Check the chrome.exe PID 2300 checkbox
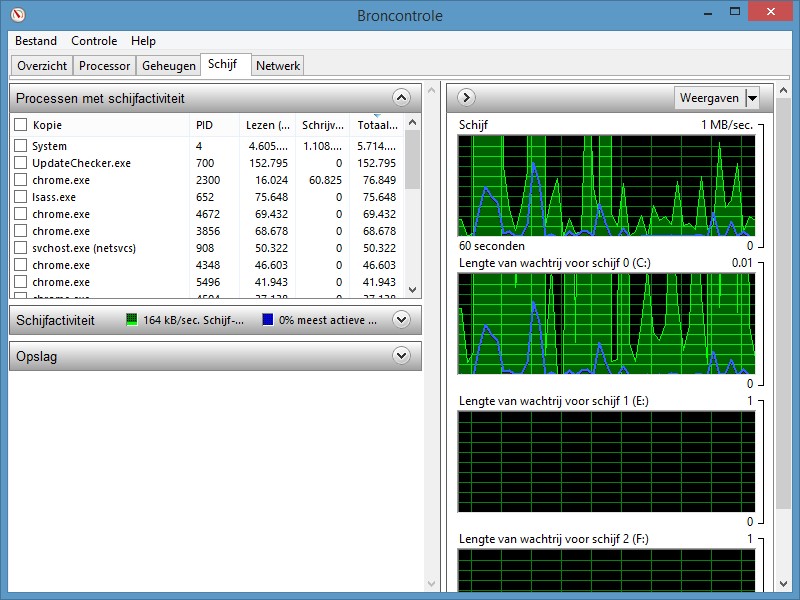Image resolution: width=800 pixels, height=600 pixels. 20,180
